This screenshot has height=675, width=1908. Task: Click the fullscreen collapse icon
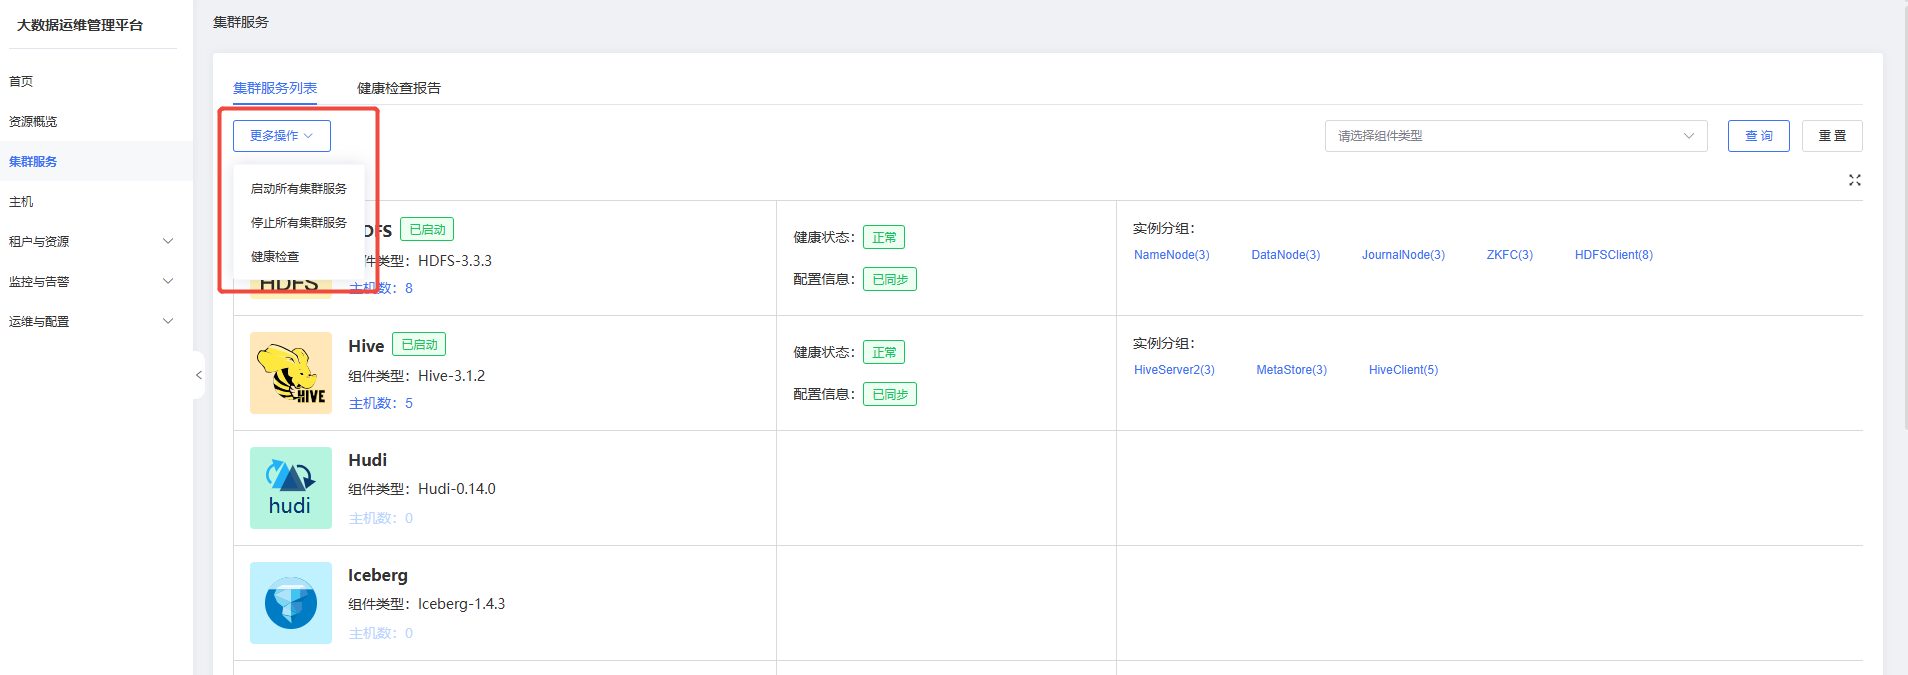point(1854,180)
